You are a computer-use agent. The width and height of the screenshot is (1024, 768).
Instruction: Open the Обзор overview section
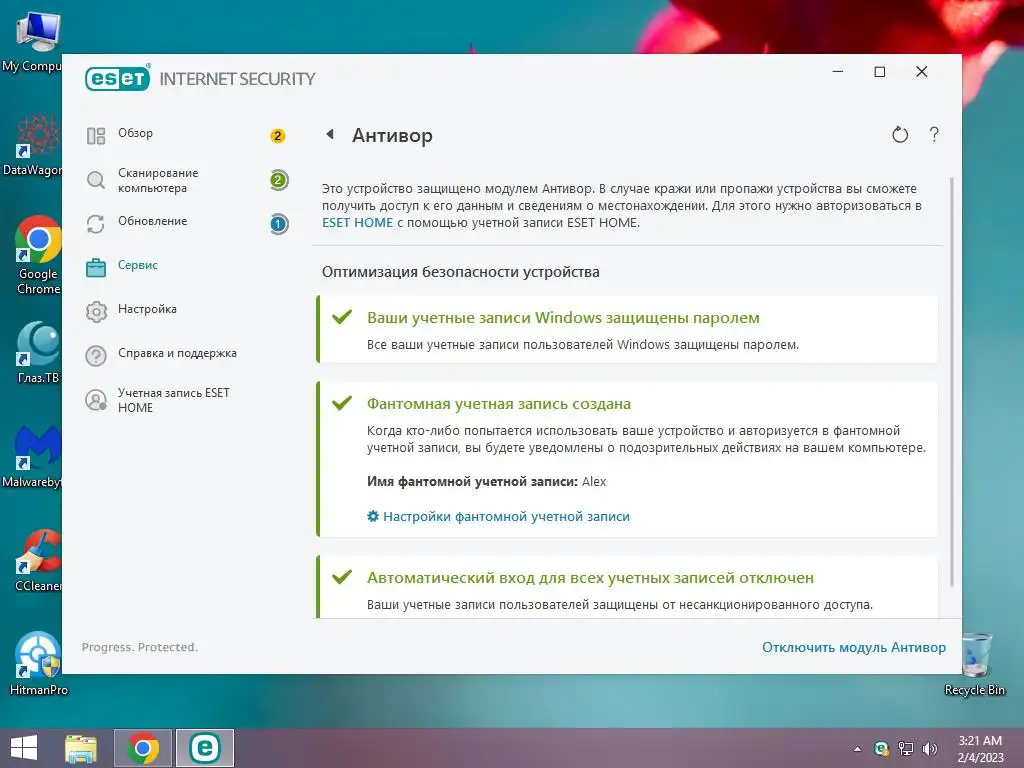[135, 133]
